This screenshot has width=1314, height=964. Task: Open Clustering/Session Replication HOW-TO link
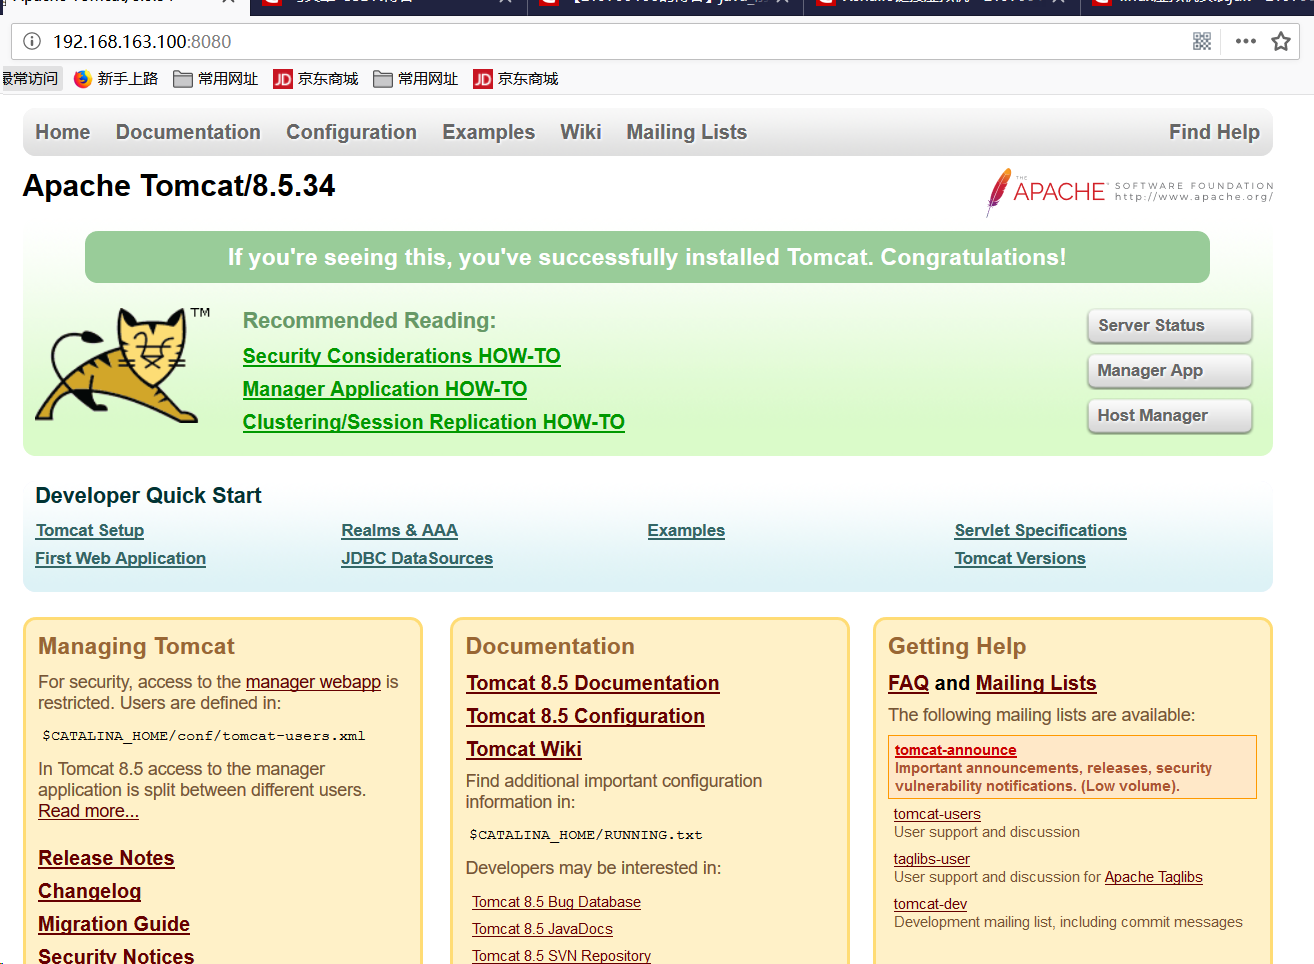click(x=434, y=422)
